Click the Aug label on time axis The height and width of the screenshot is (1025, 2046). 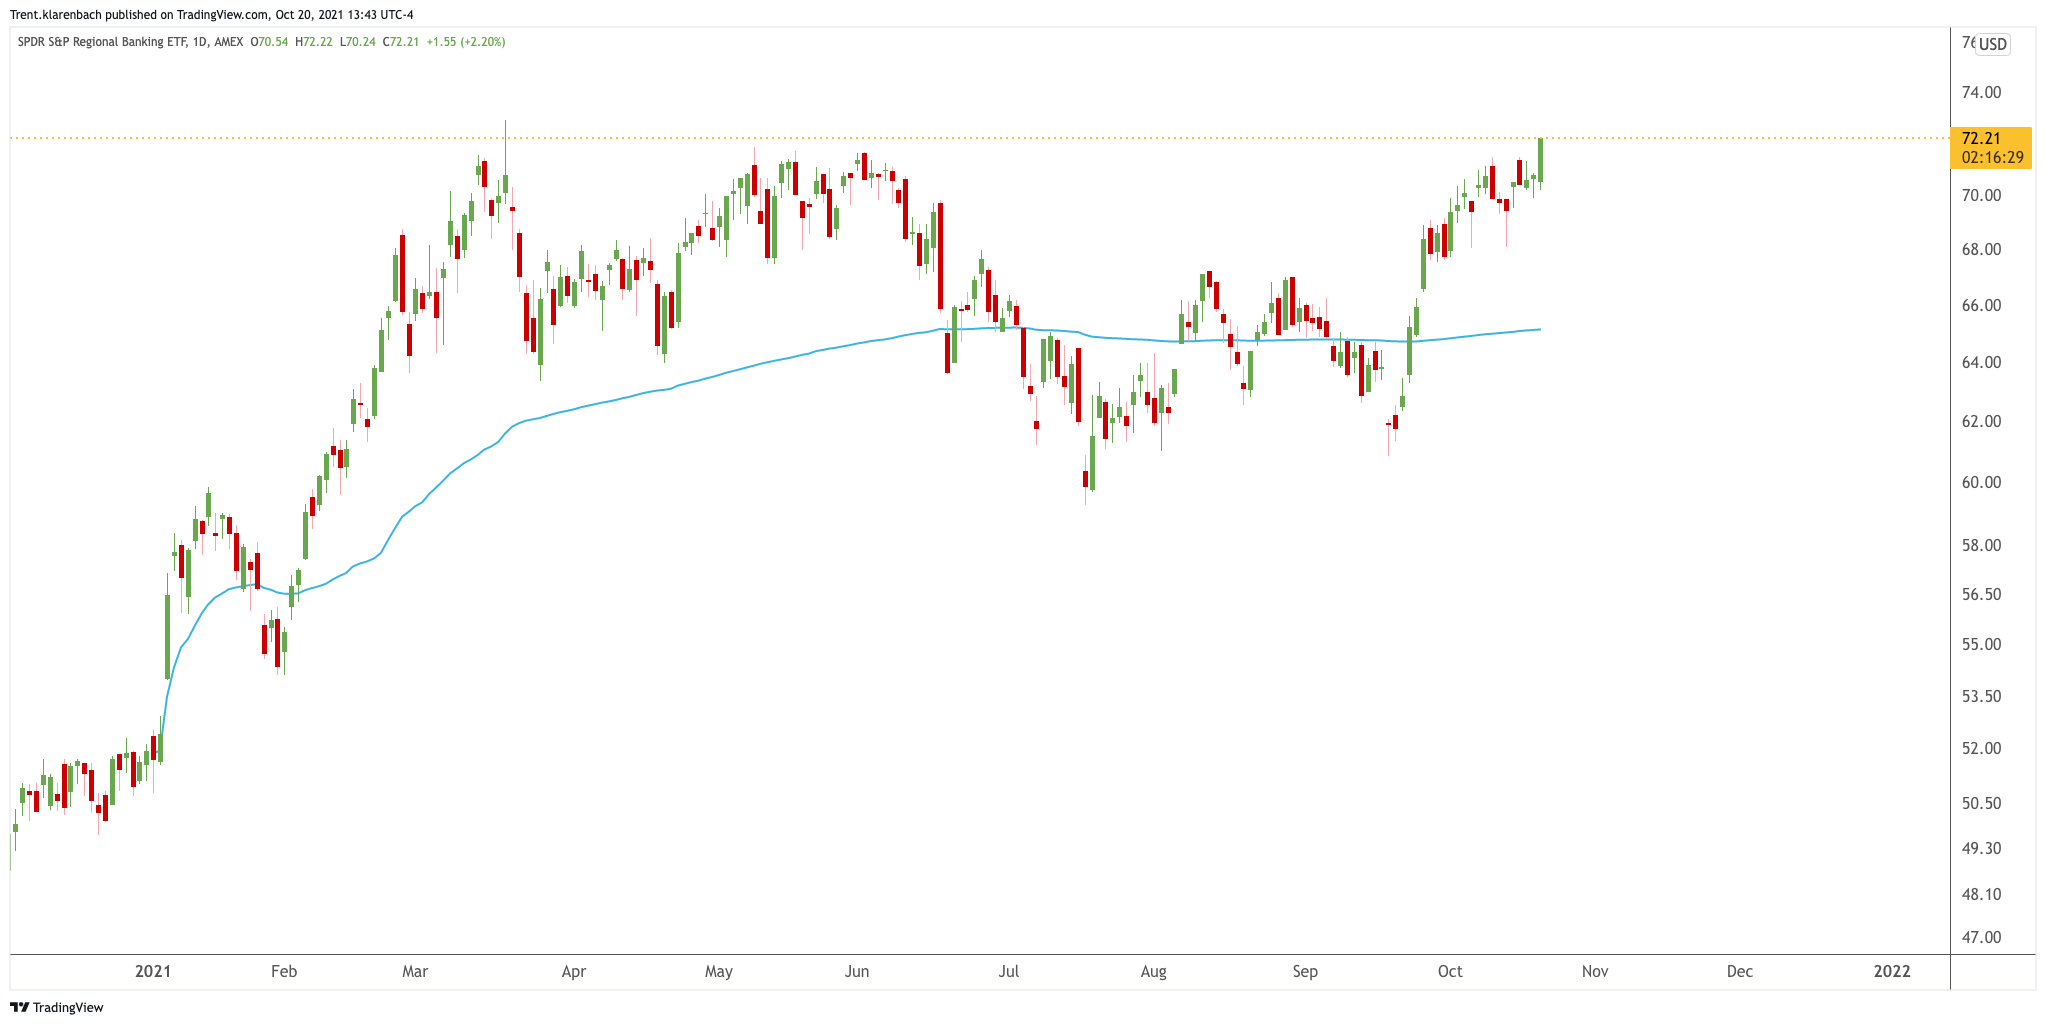click(1153, 971)
